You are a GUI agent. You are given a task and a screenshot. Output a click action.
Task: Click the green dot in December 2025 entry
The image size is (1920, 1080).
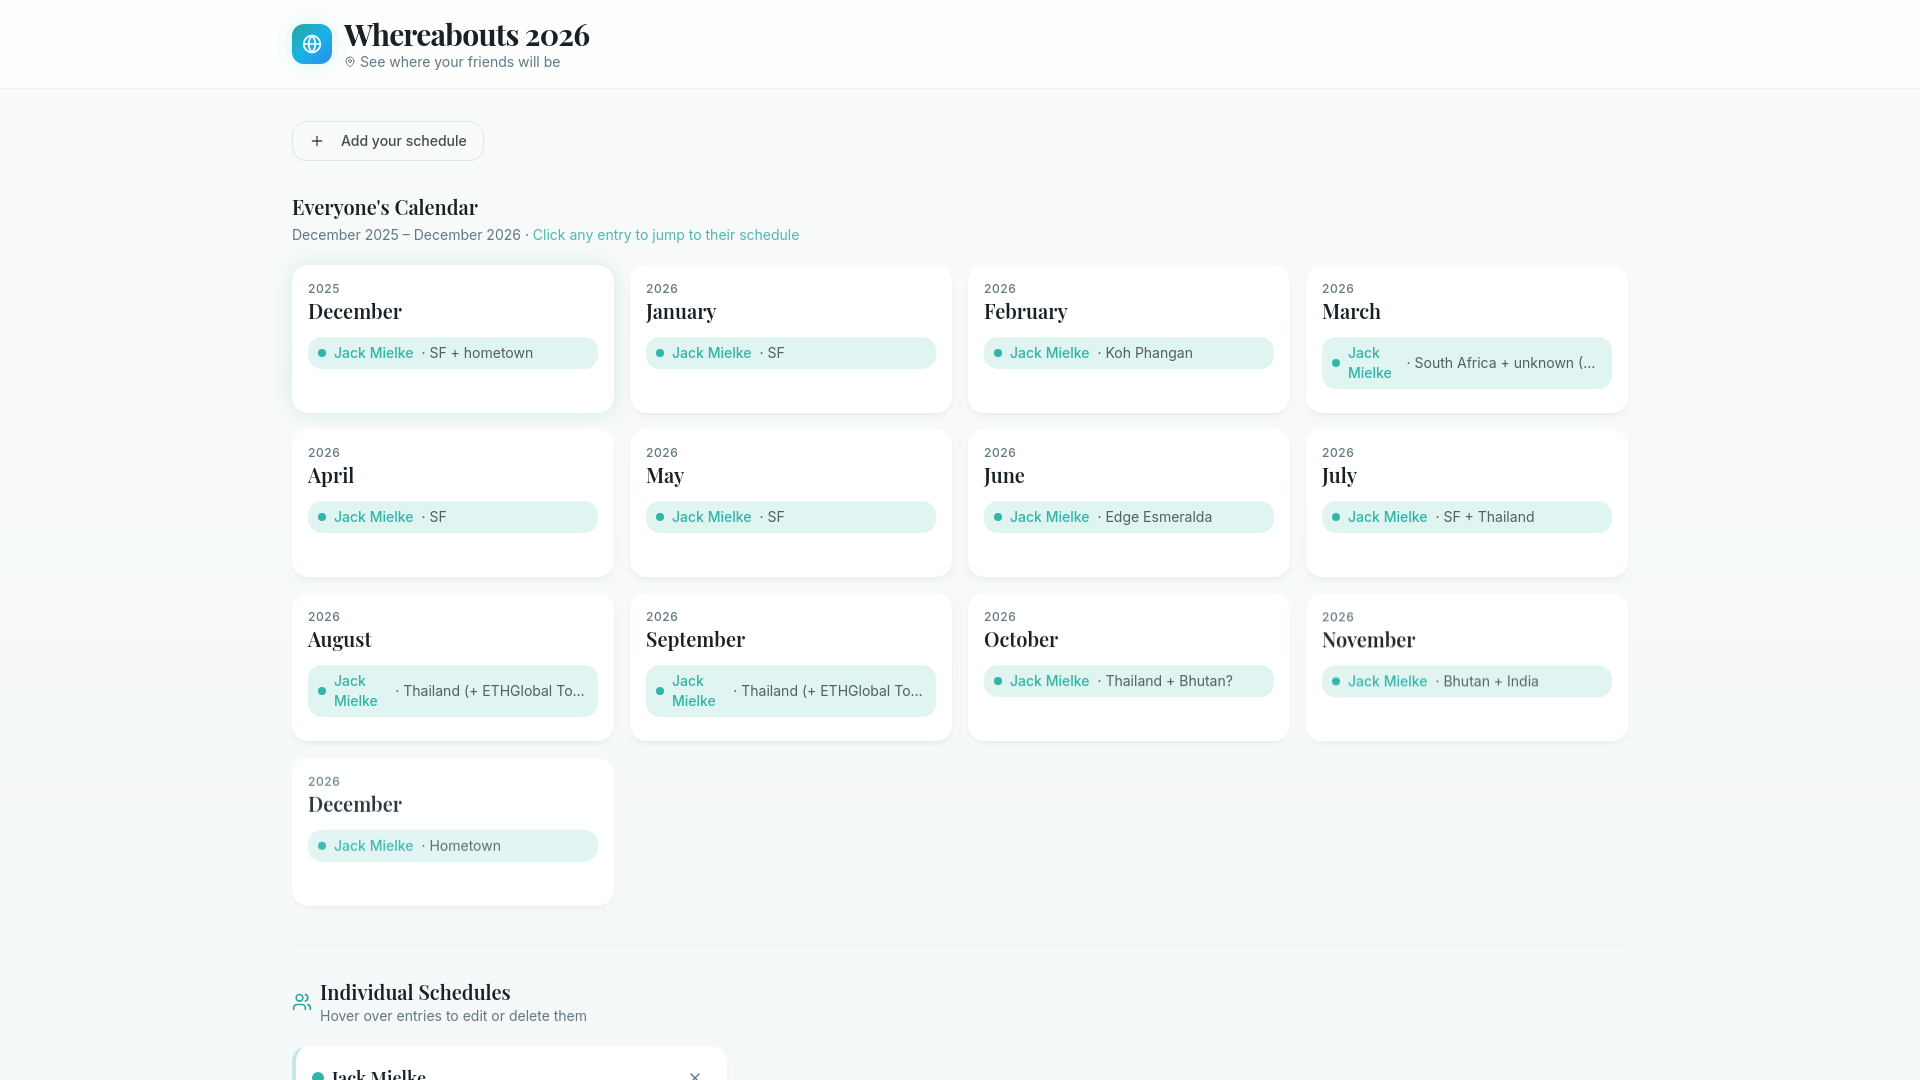pos(321,353)
